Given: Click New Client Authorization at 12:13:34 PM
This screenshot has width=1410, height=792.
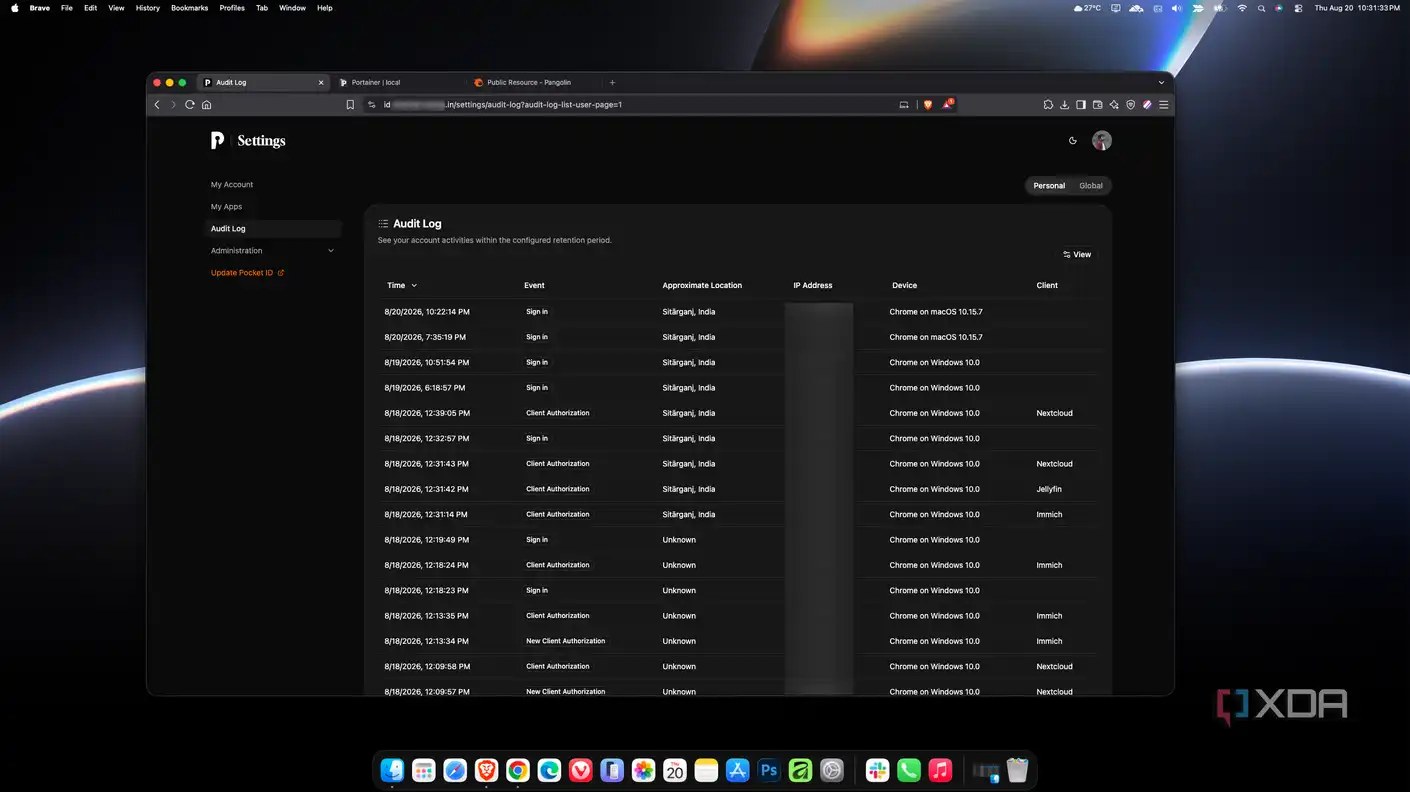Looking at the screenshot, I should click(566, 641).
